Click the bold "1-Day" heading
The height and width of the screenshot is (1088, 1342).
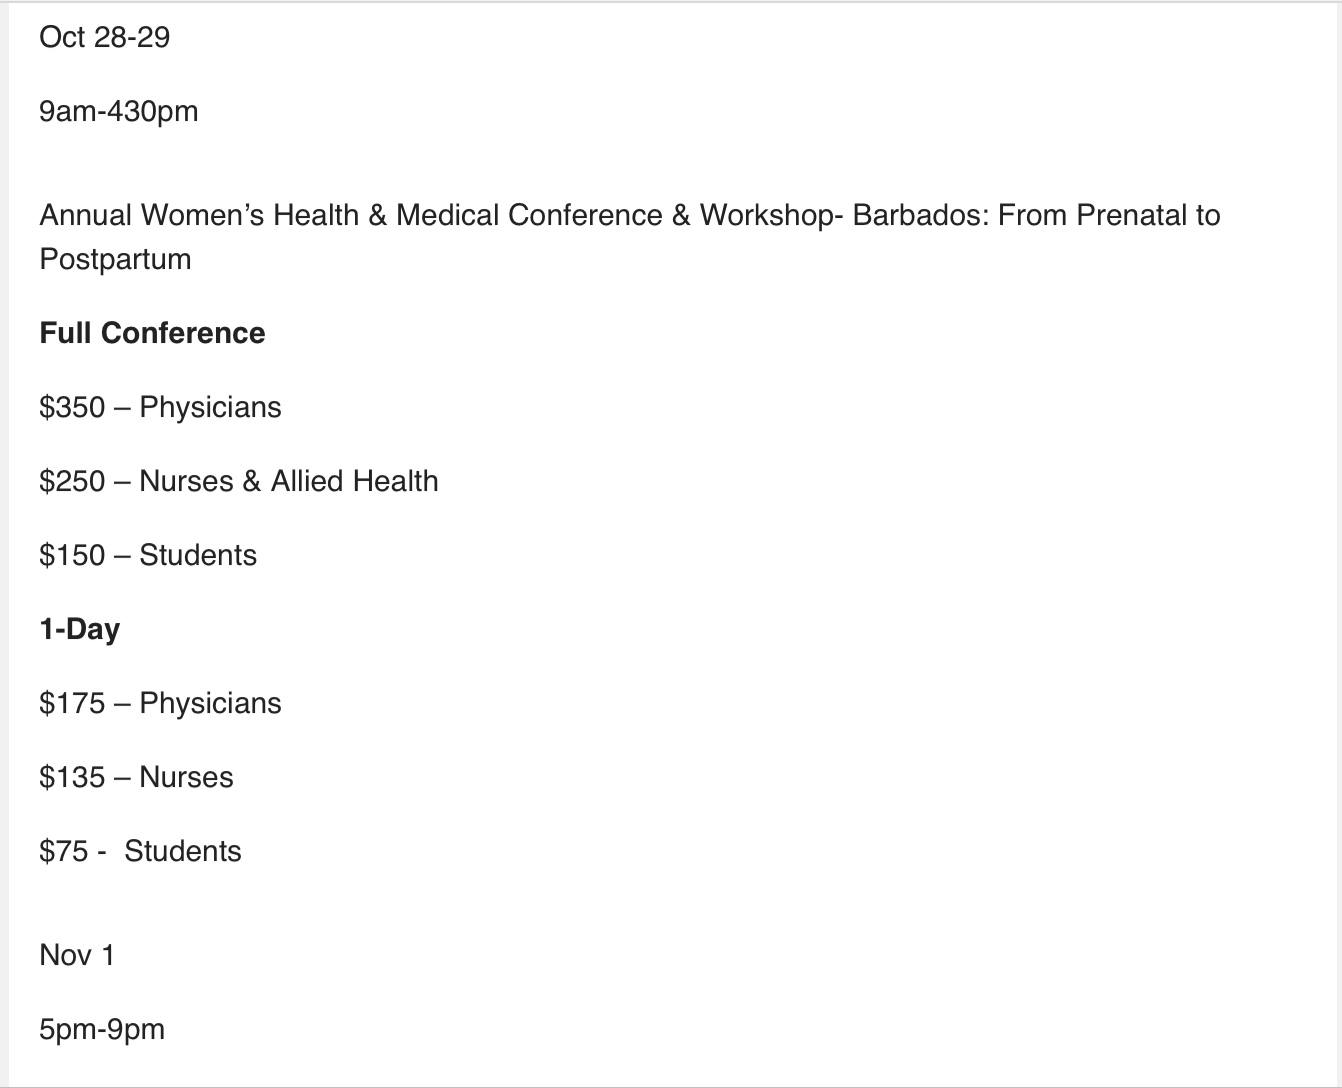79,630
